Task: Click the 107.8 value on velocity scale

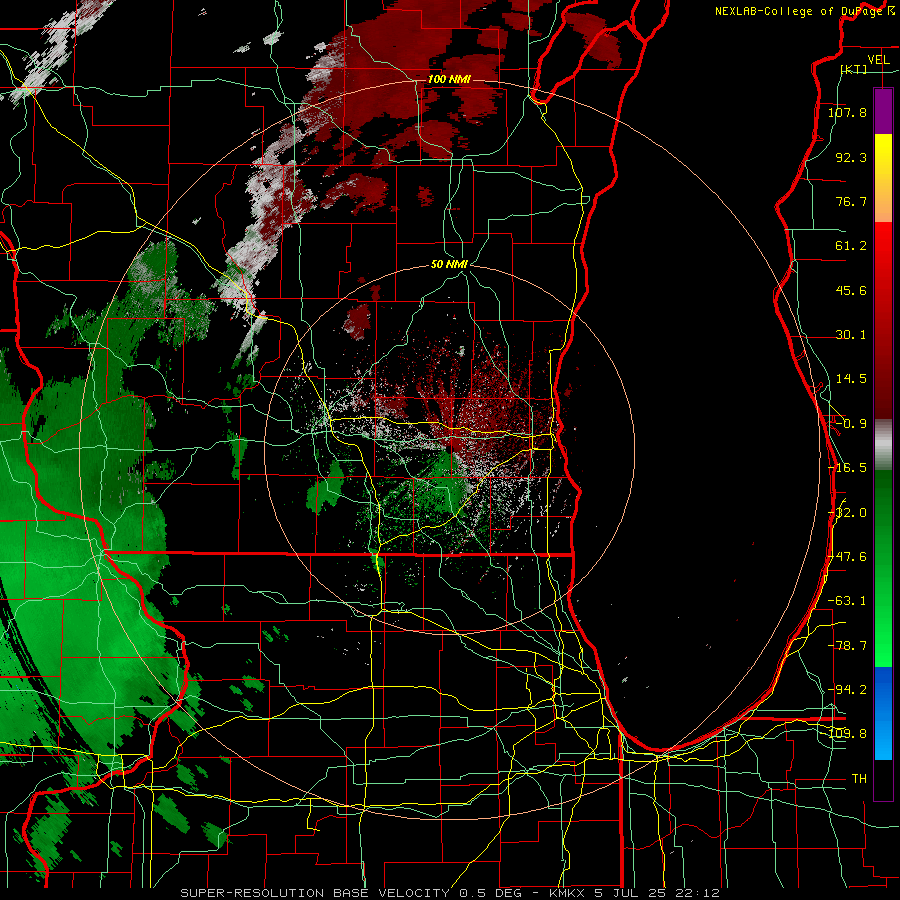Action: pyautogui.click(x=847, y=112)
